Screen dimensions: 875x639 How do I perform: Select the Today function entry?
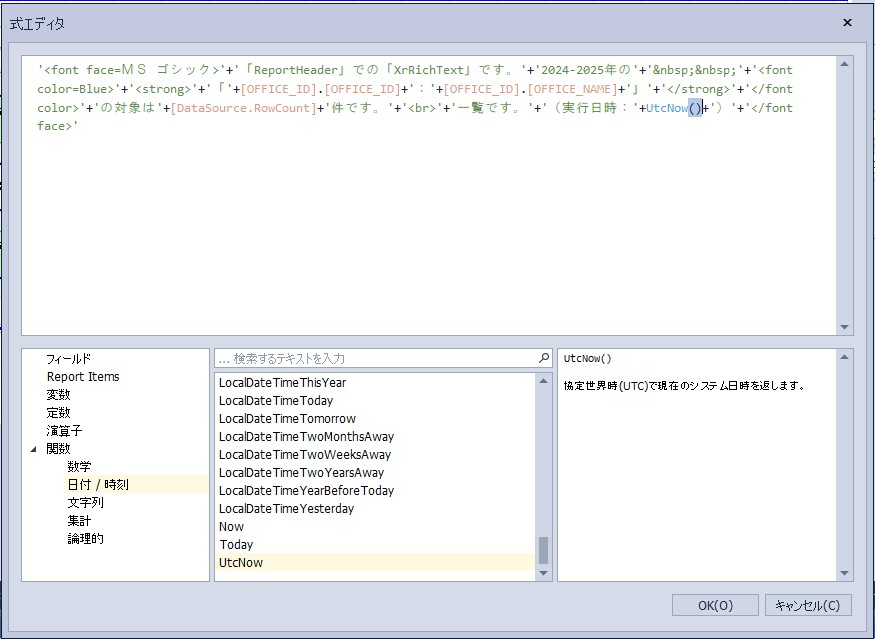pos(236,545)
